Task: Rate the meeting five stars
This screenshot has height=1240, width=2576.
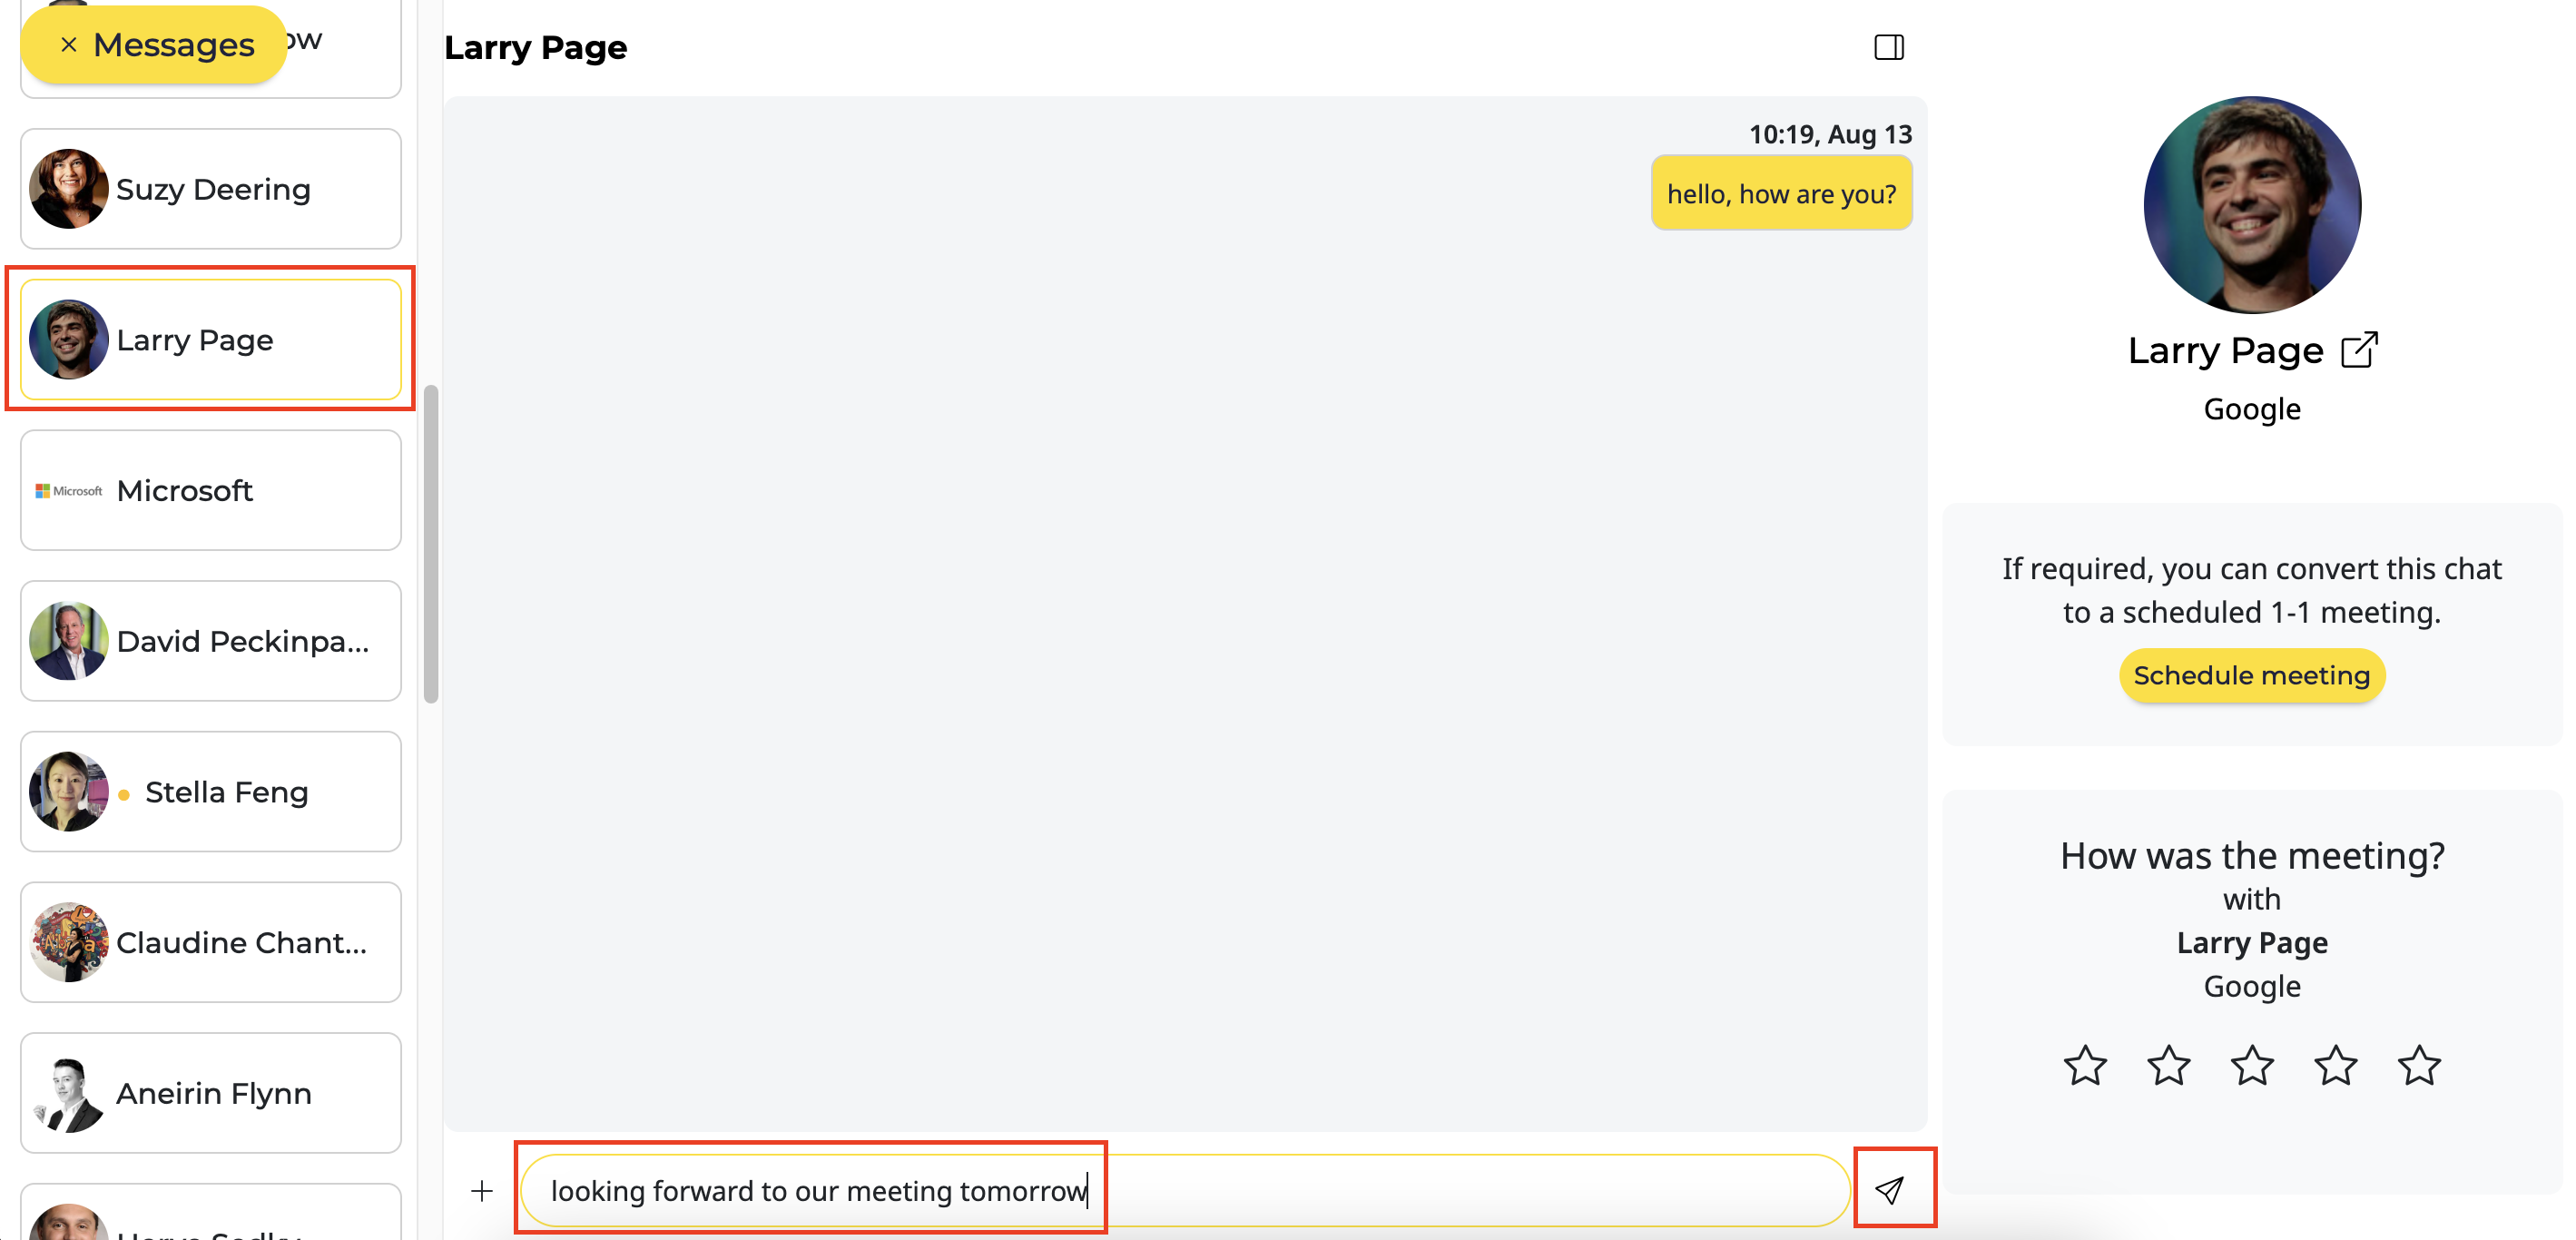Action: tap(2418, 1065)
